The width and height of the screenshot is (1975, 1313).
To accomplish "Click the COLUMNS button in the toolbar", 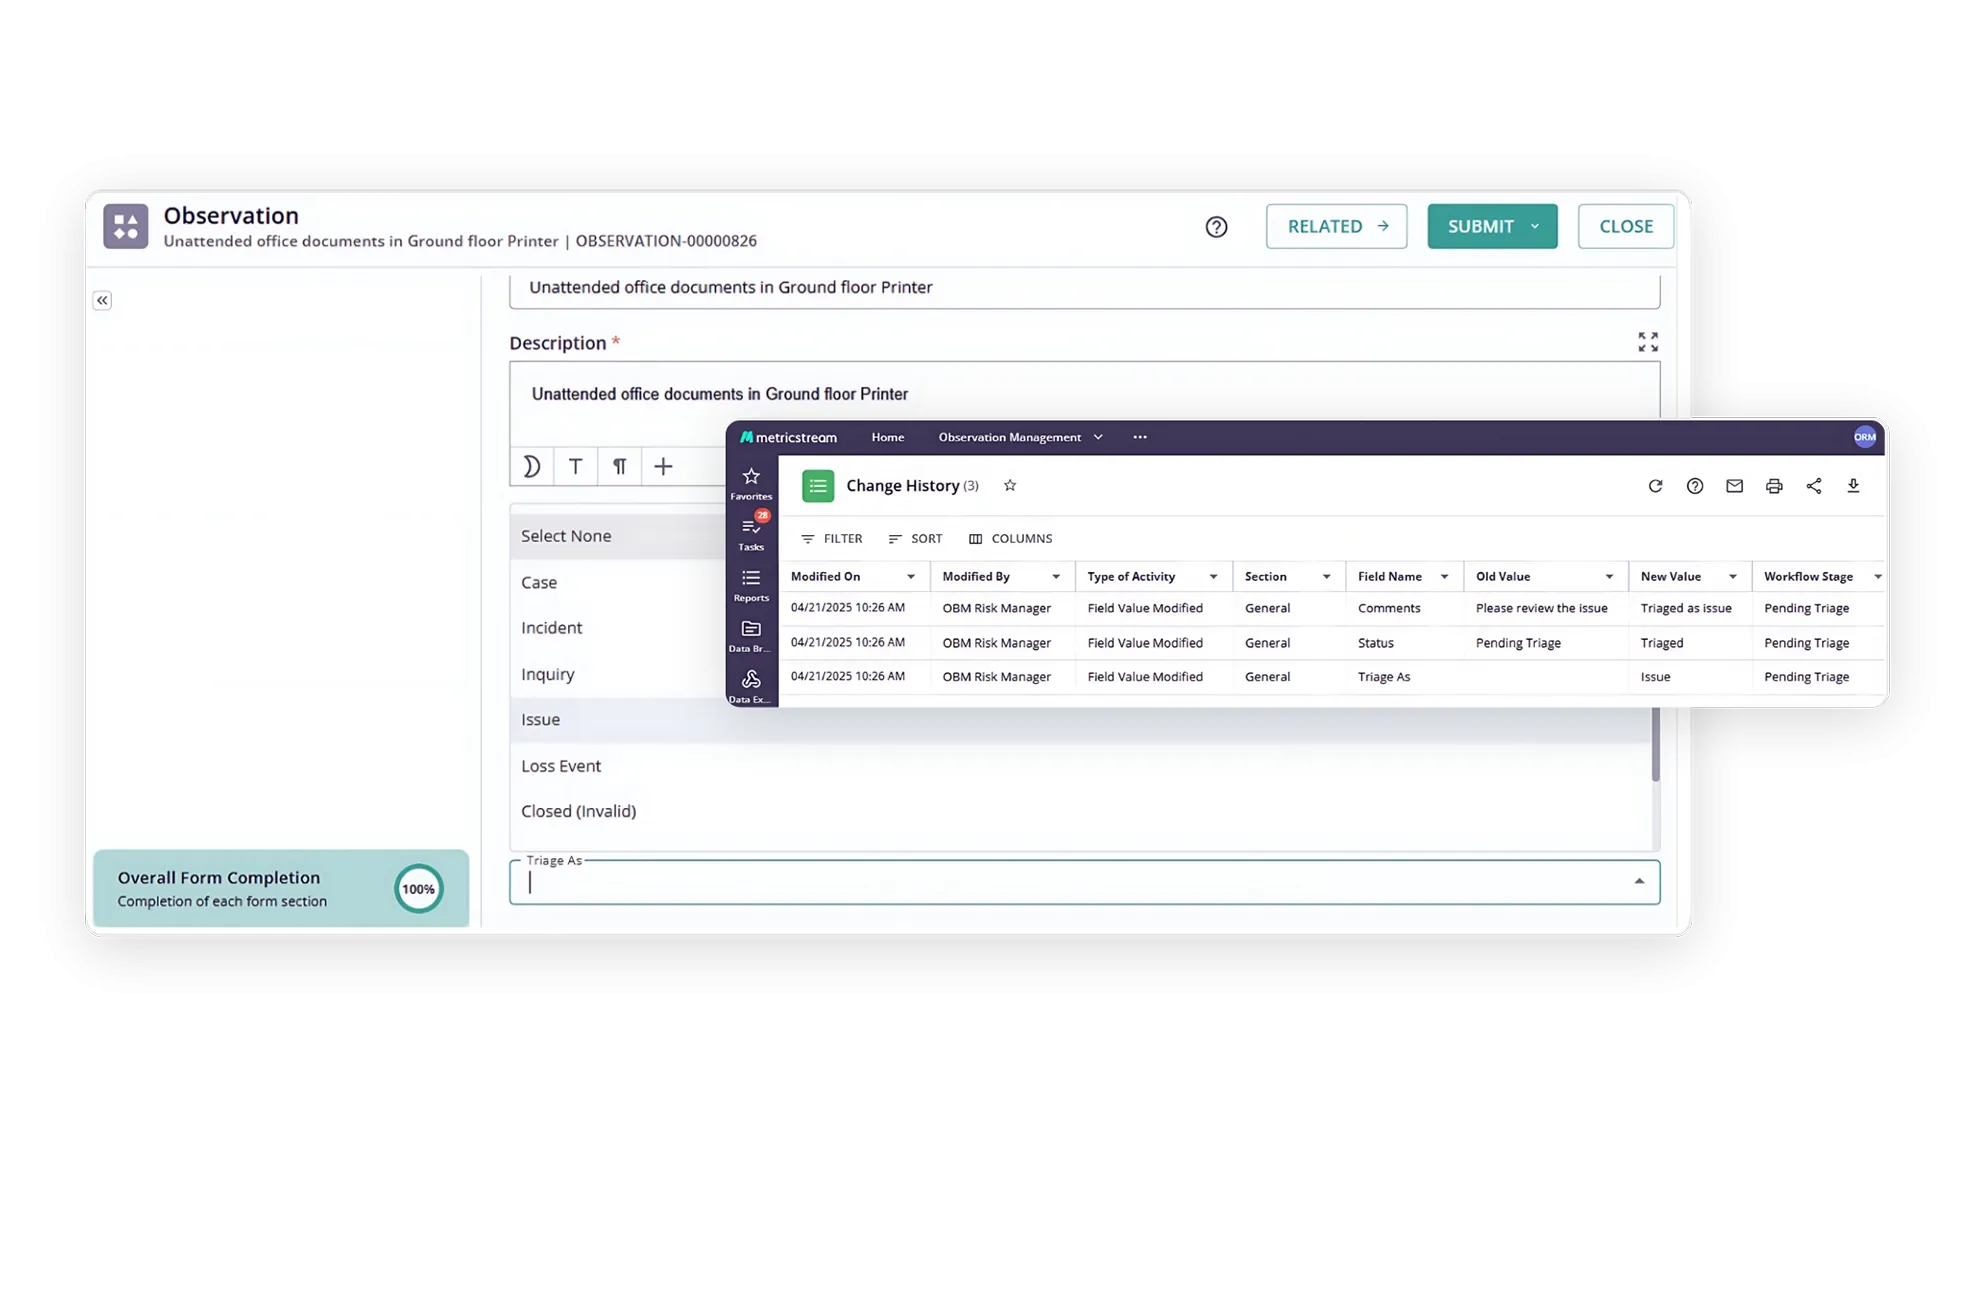I will pyautogui.click(x=1010, y=539).
